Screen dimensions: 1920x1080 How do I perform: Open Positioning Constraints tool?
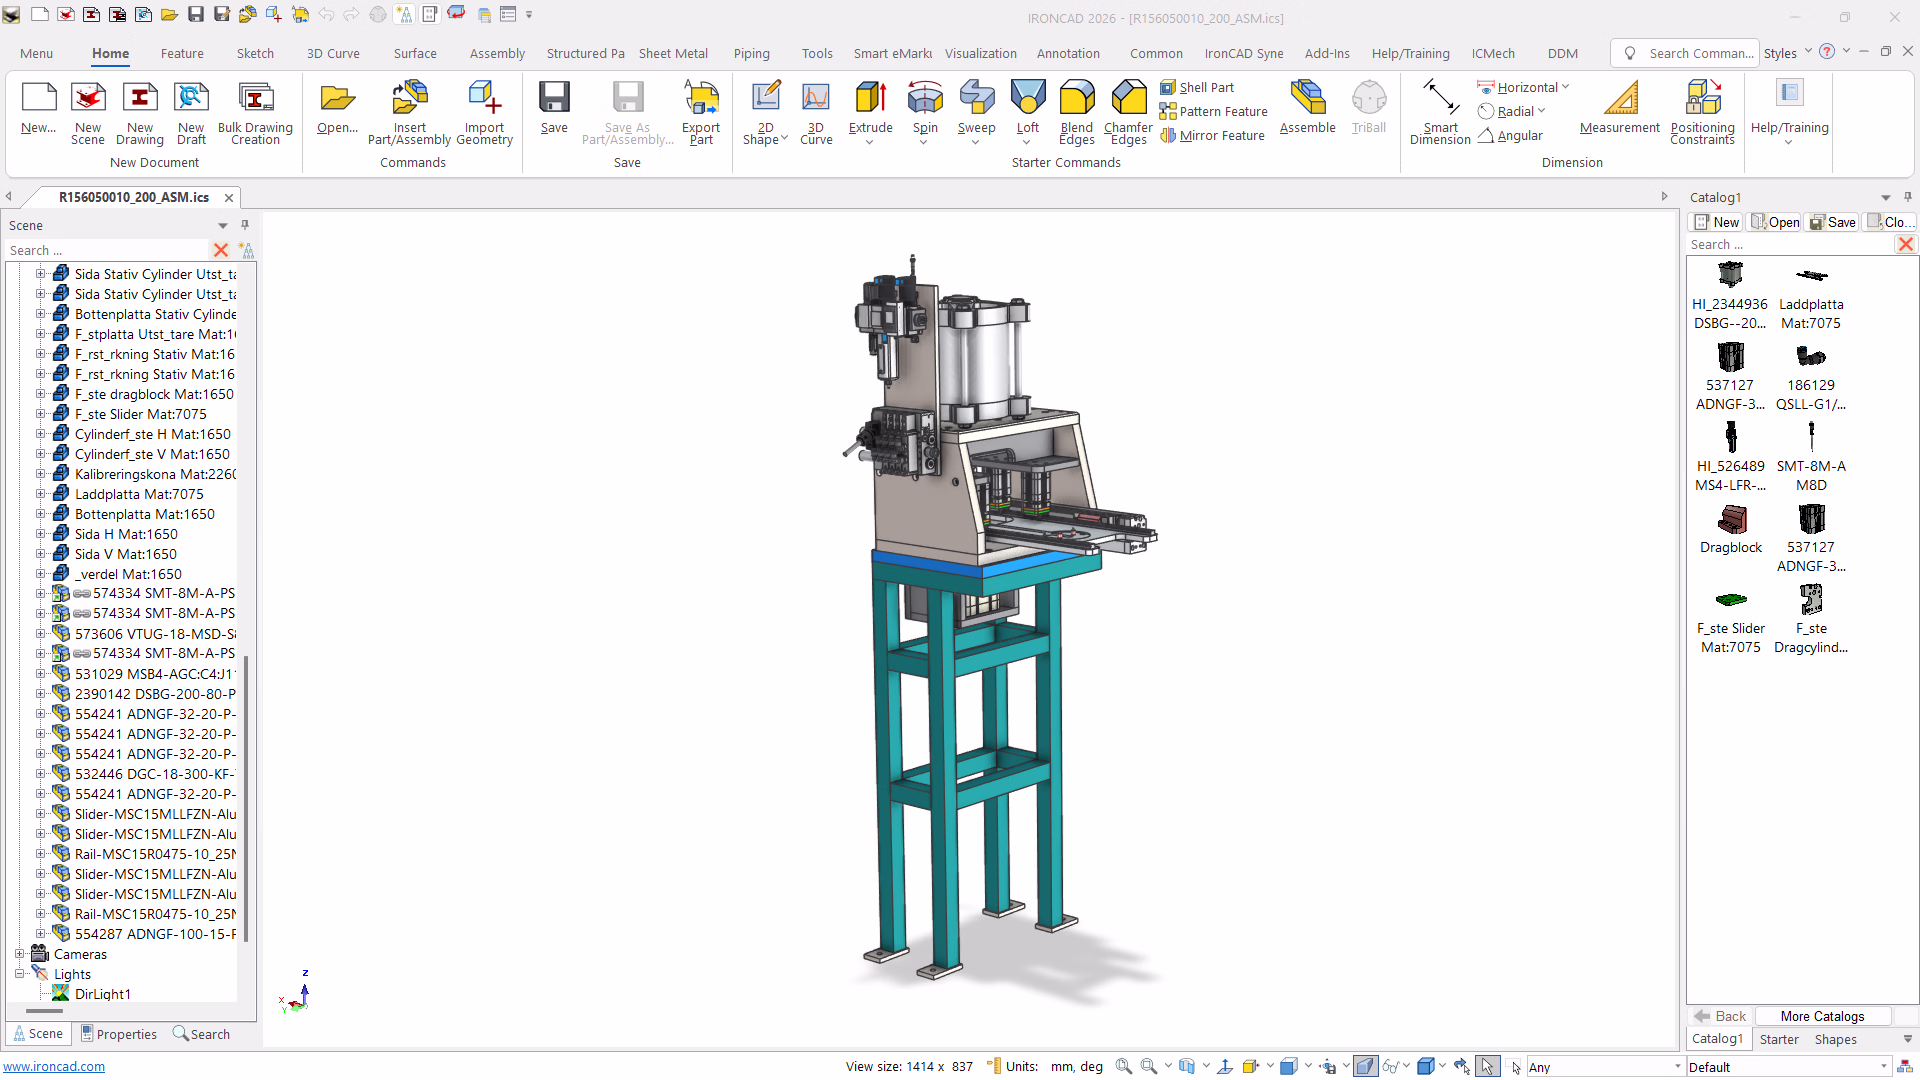click(1702, 99)
